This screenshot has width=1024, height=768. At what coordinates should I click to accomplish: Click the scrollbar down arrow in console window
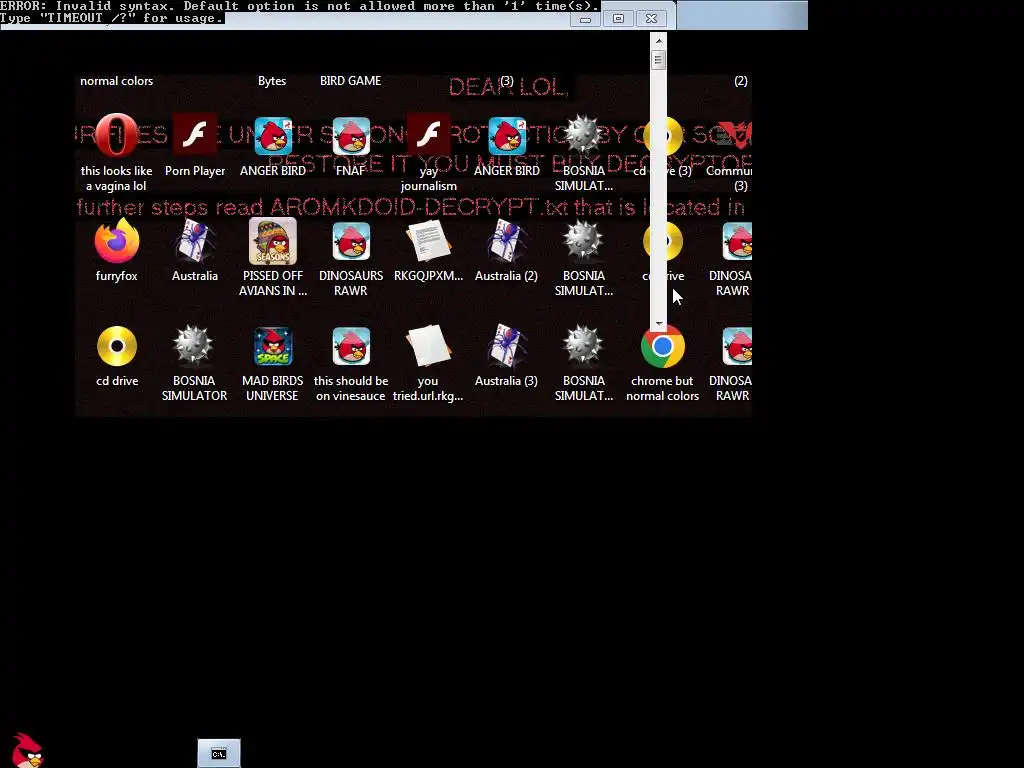(658, 323)
